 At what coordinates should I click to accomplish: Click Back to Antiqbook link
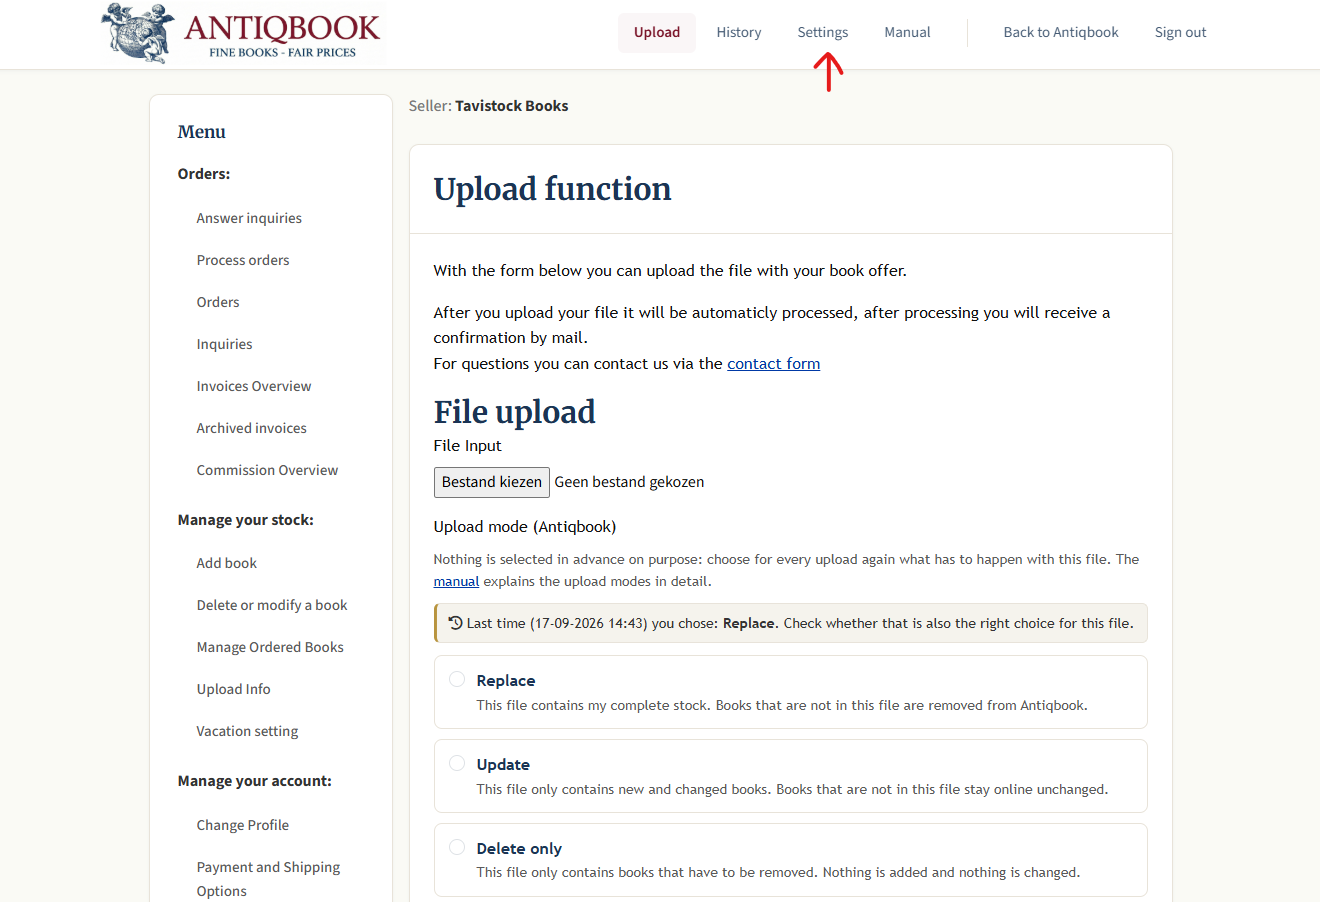coord(1061,32)
